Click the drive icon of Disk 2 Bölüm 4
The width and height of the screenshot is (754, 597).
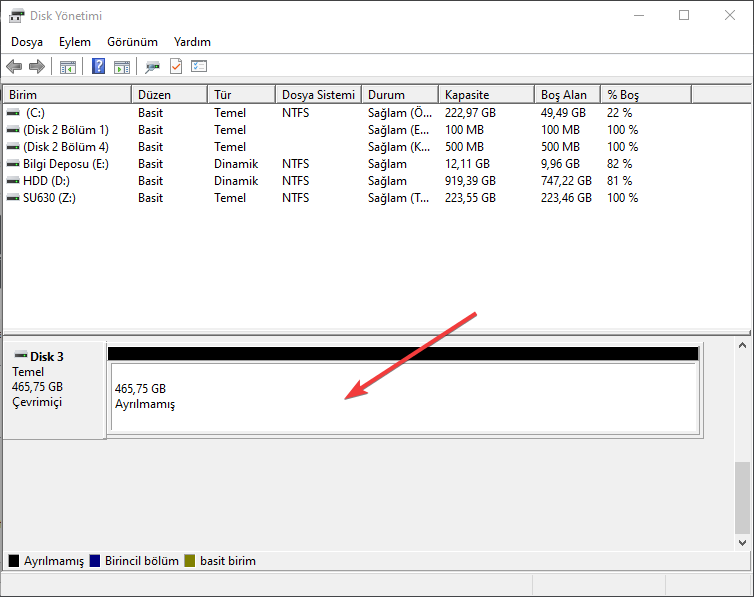[13, 147]
